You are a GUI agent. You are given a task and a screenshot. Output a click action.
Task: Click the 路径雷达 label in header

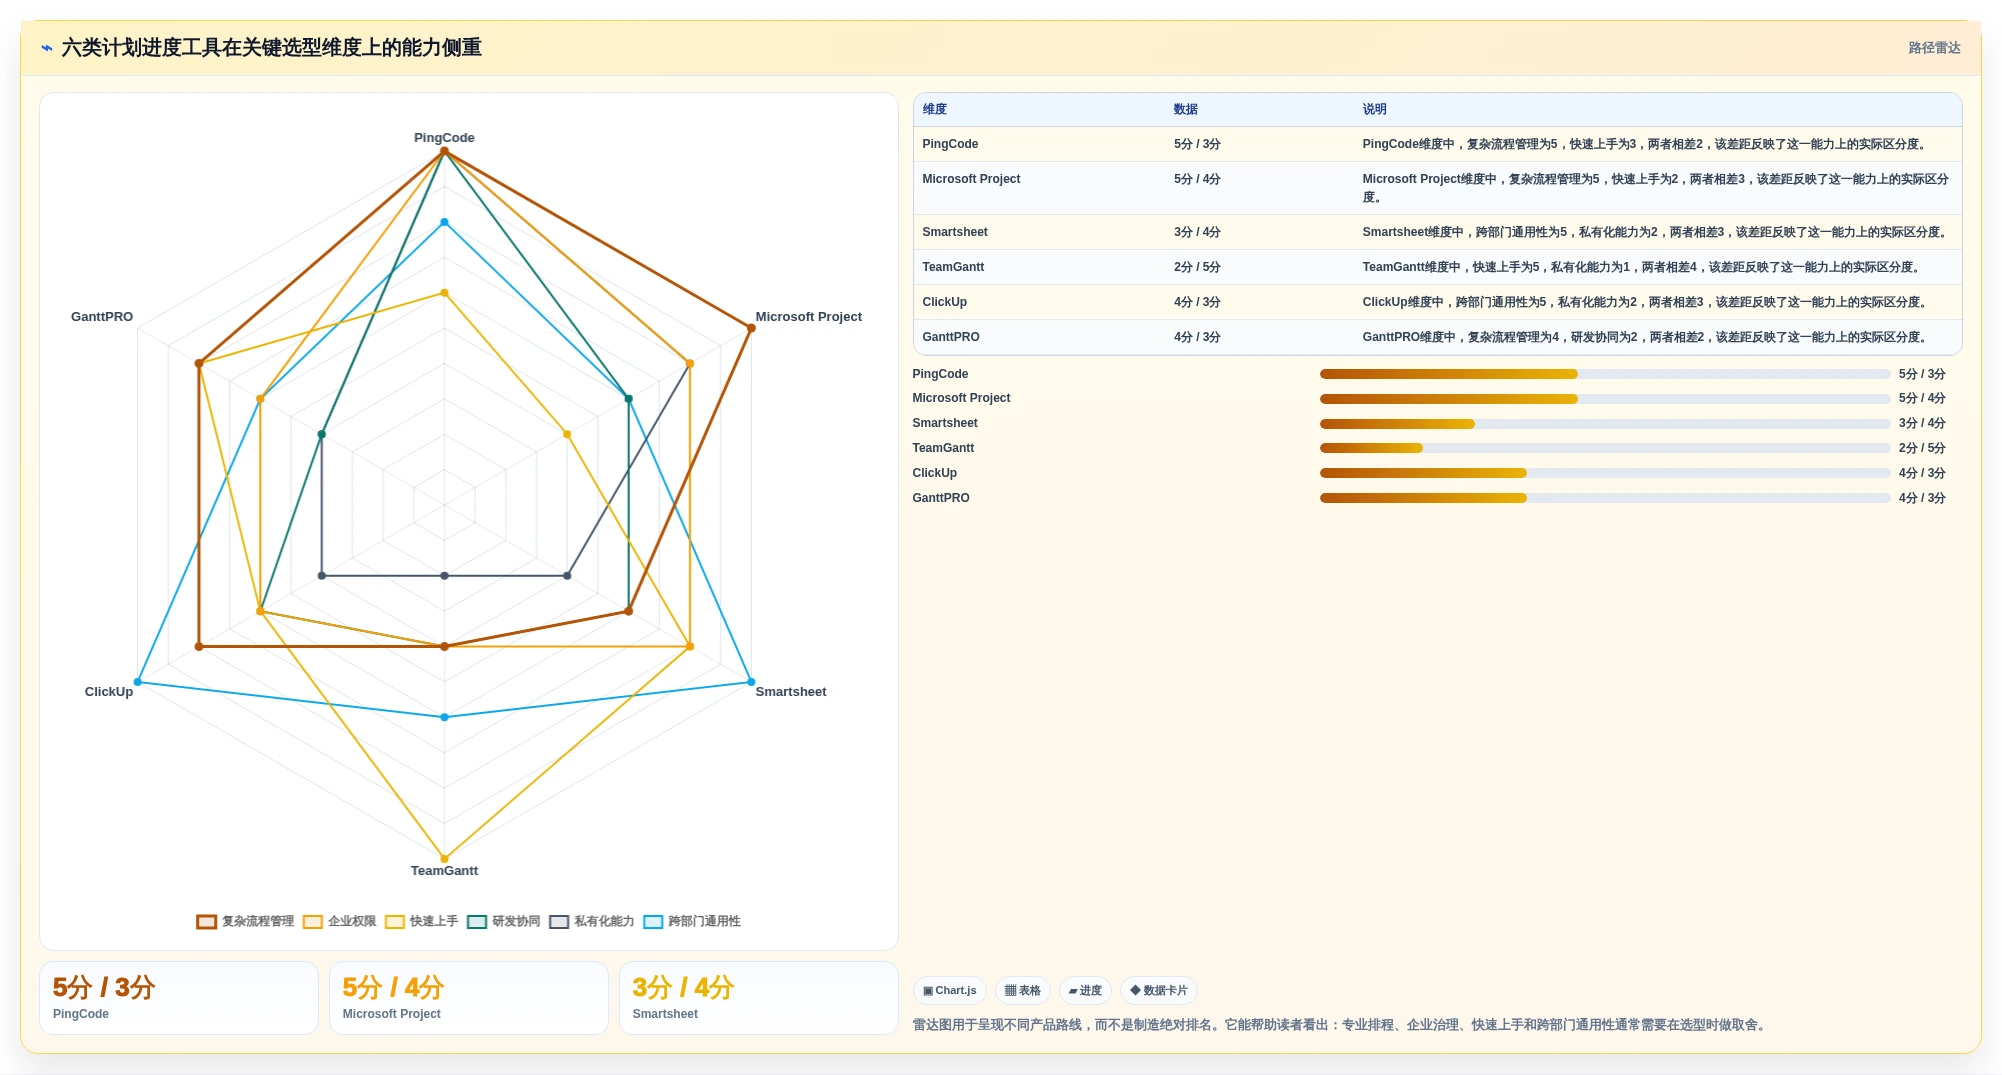(1934, 48)
